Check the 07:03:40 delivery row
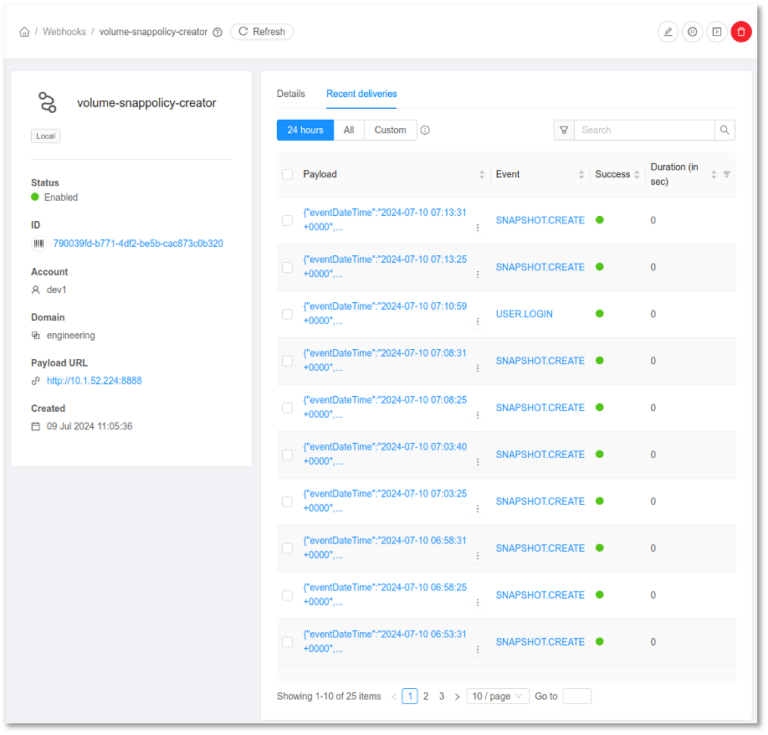768x735 pixels. [x=288, y=455]
